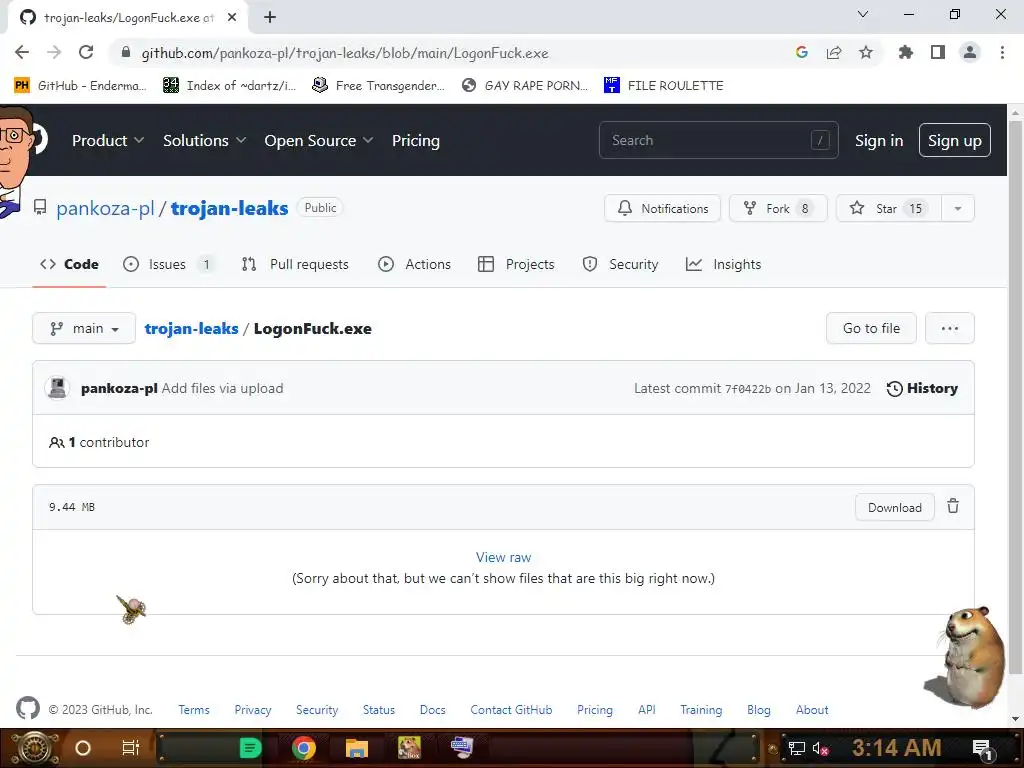Delete this file with the trash icon
Image resolution: width=1024 pixels, height=768 pixels.
pos(953,506)
